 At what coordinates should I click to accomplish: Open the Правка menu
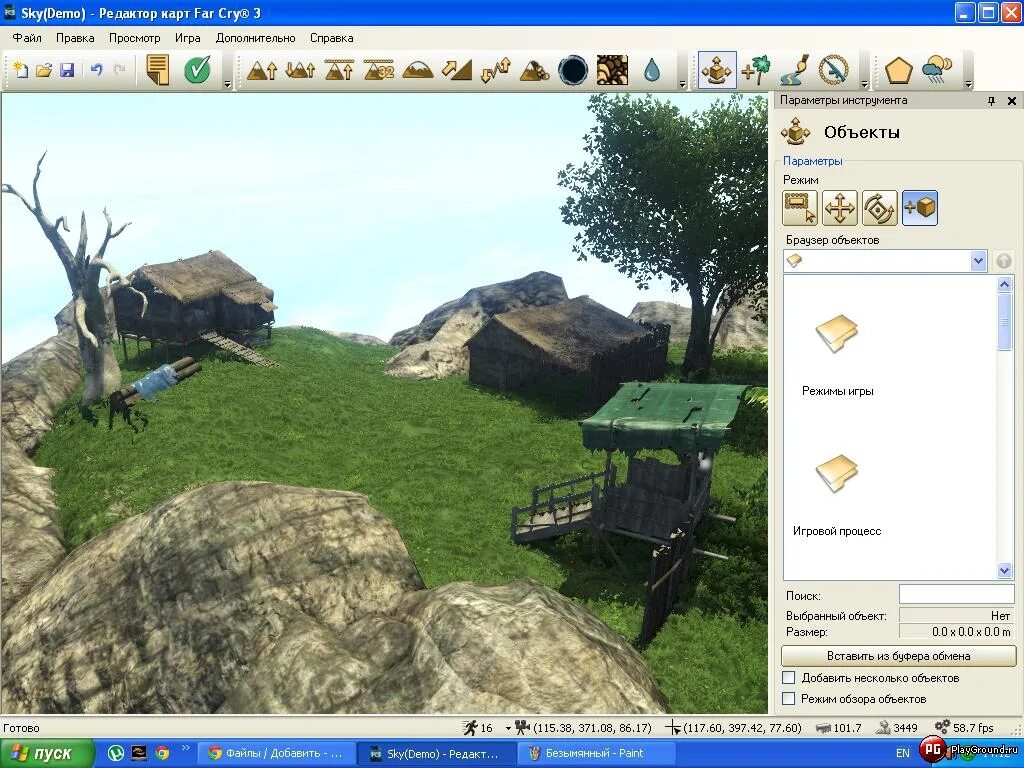(x=75, y=38)
